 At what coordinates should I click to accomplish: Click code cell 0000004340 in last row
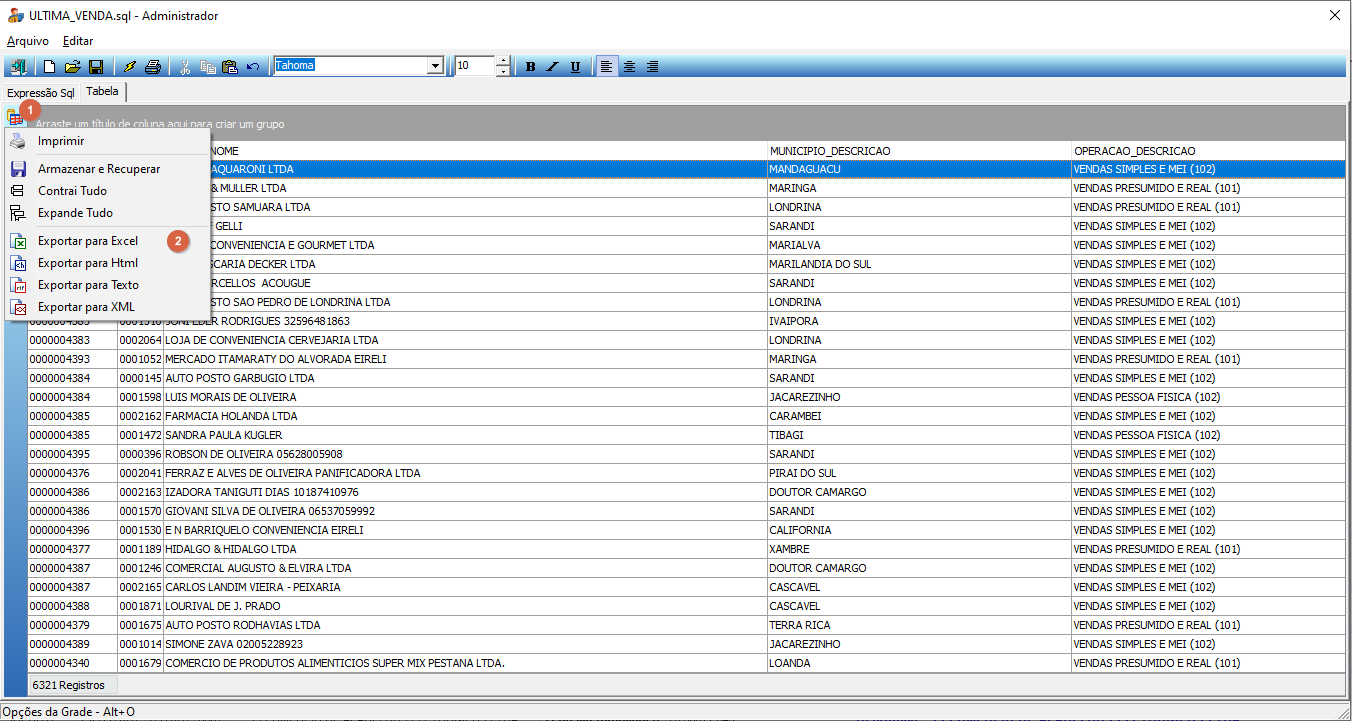[x=72, y=664]
